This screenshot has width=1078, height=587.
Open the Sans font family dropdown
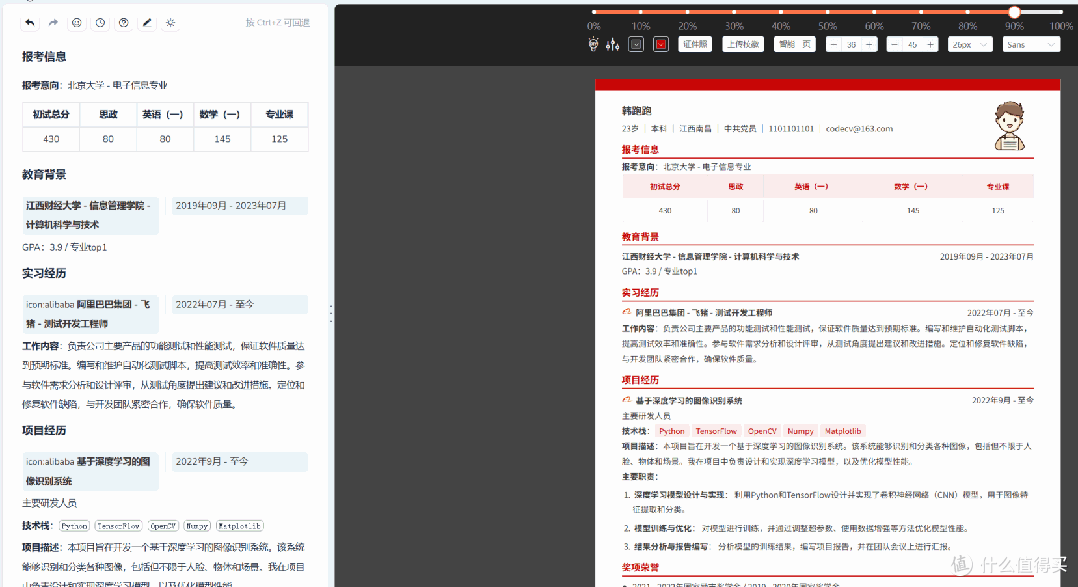[1031, 45]
